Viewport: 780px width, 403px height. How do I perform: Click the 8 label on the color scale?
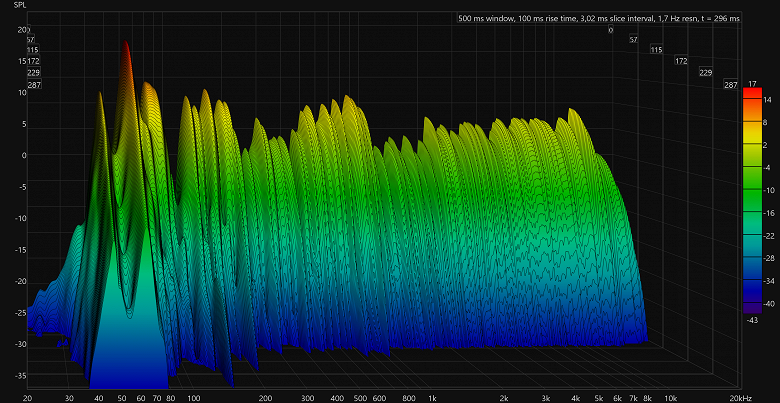[766, 122]
